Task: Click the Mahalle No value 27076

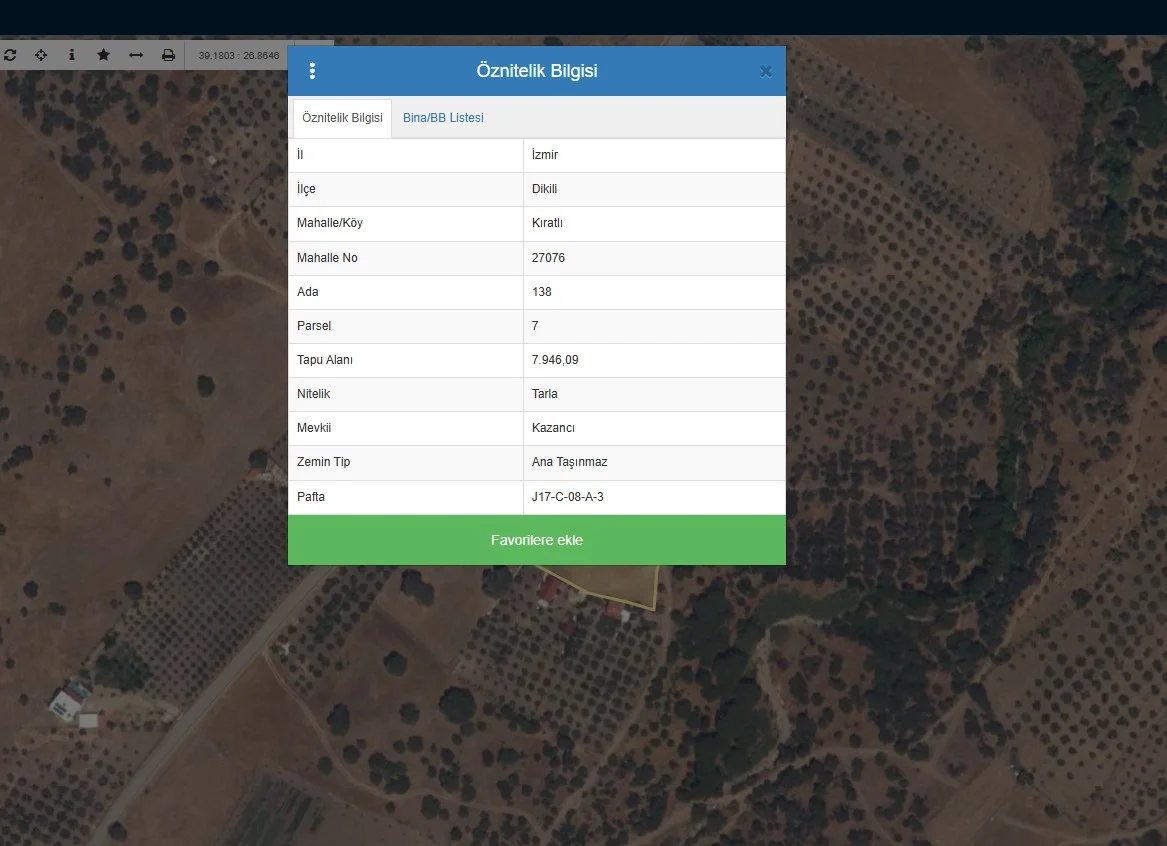Action: (548, 258)
